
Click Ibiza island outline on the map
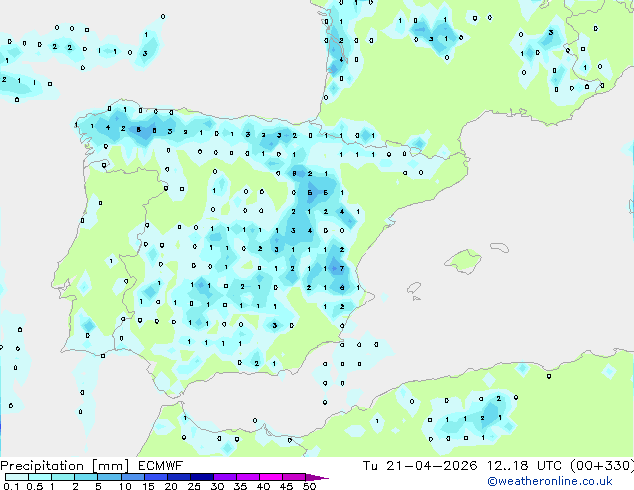(414, 288)
